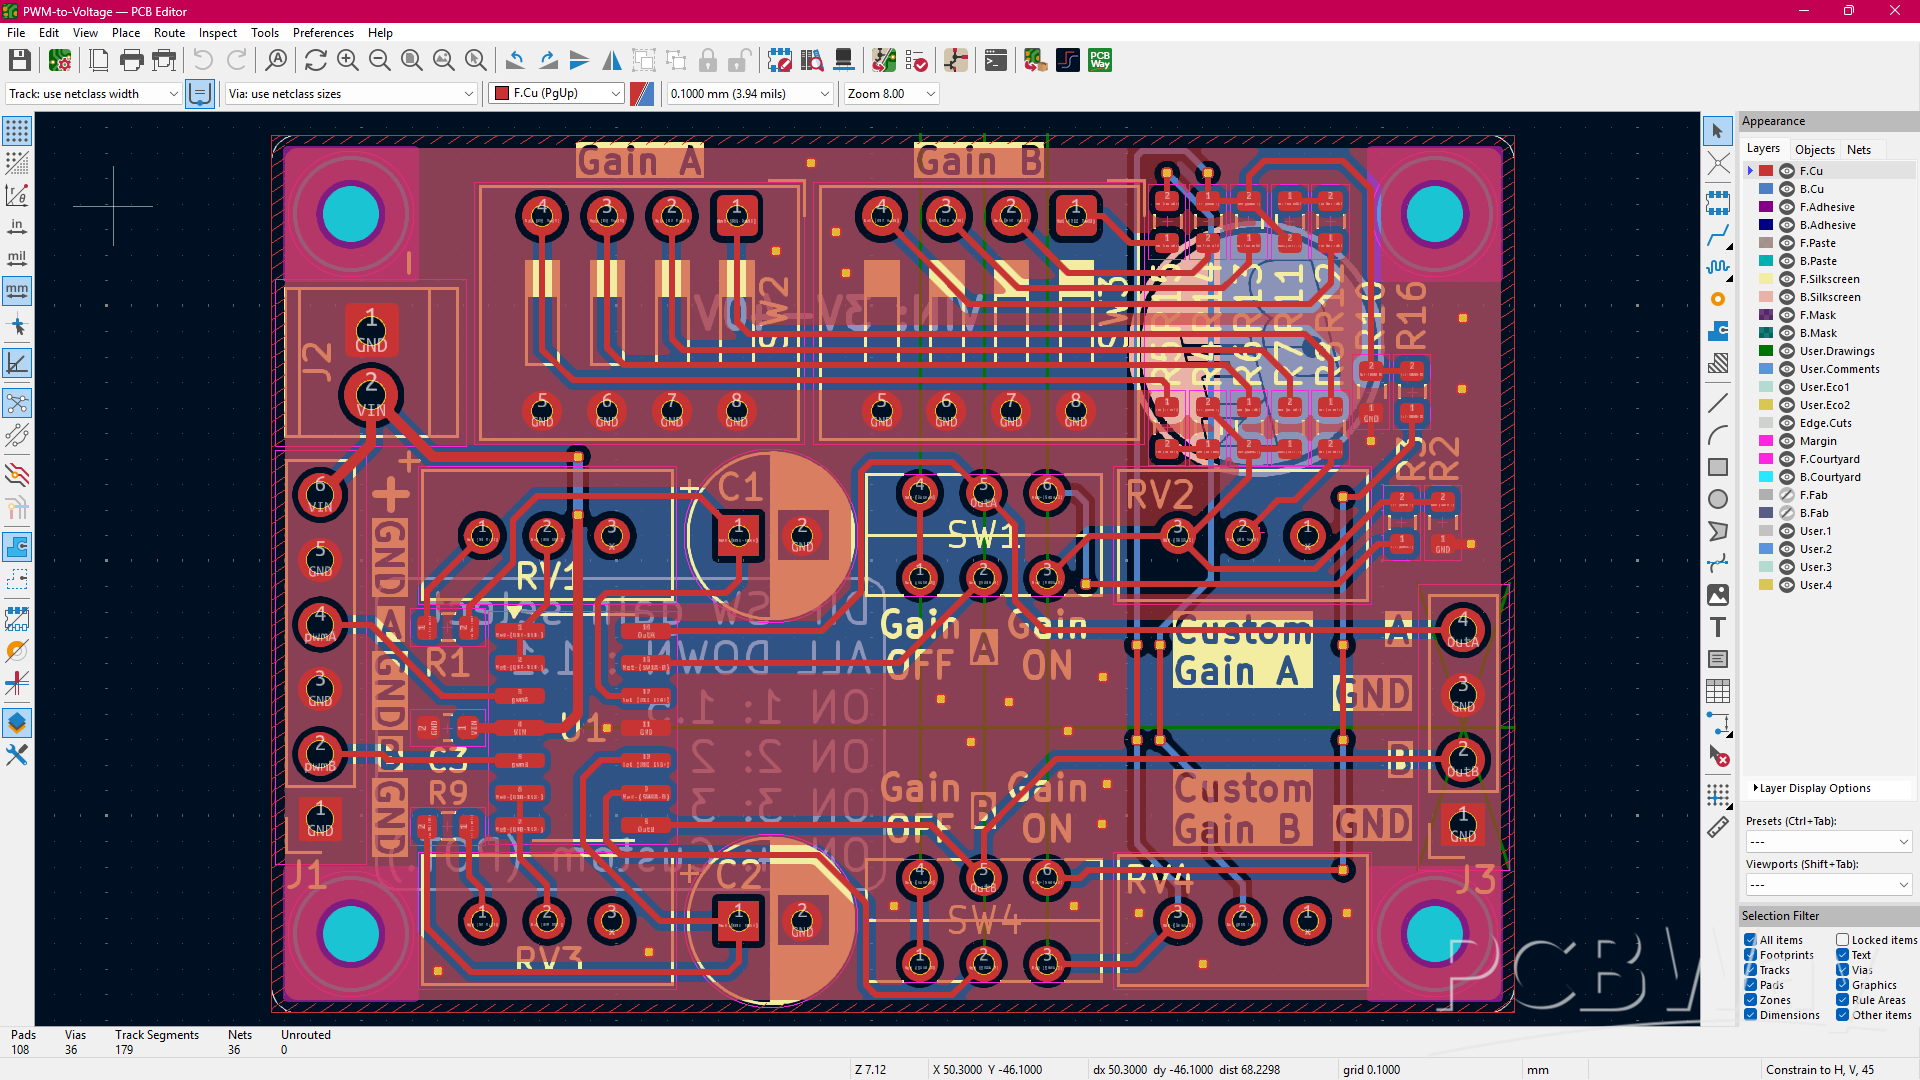Activate the Add Via tool

click(1718, 299)
